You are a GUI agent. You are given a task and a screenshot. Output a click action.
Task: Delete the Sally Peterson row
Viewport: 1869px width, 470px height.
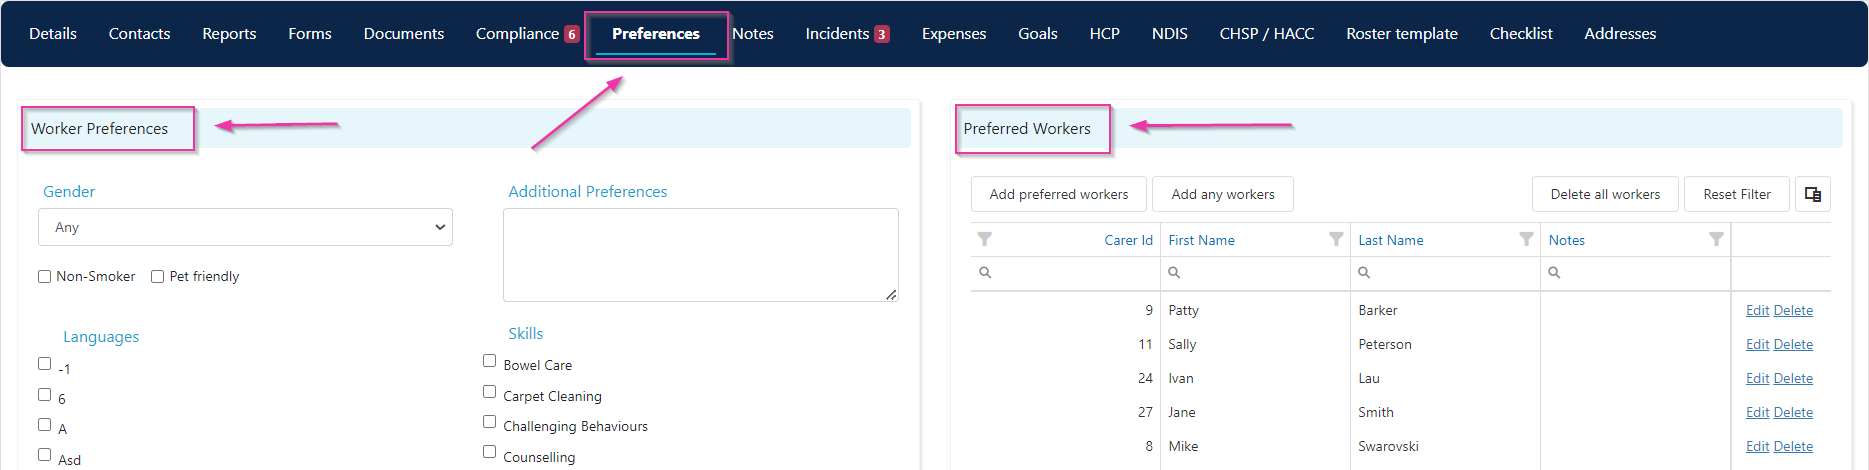point(1793,345)
